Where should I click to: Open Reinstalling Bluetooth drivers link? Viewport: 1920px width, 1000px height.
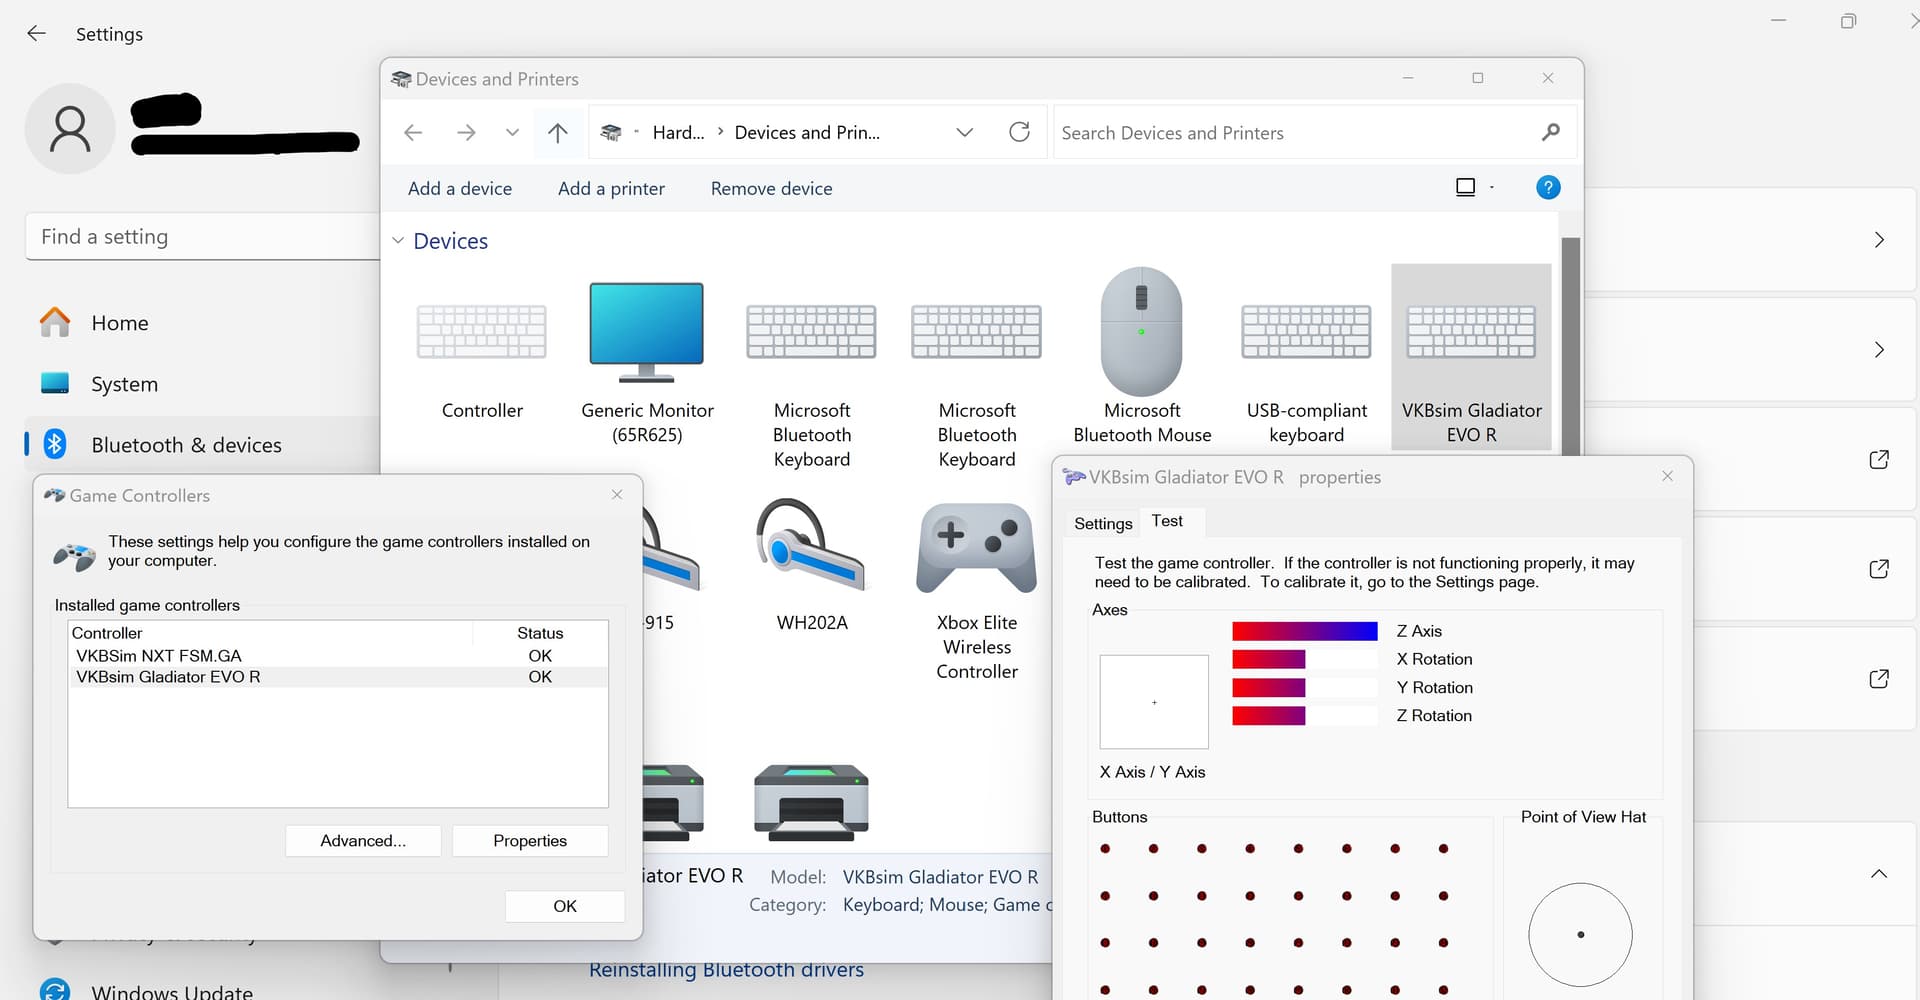click(x=726, y=970)
